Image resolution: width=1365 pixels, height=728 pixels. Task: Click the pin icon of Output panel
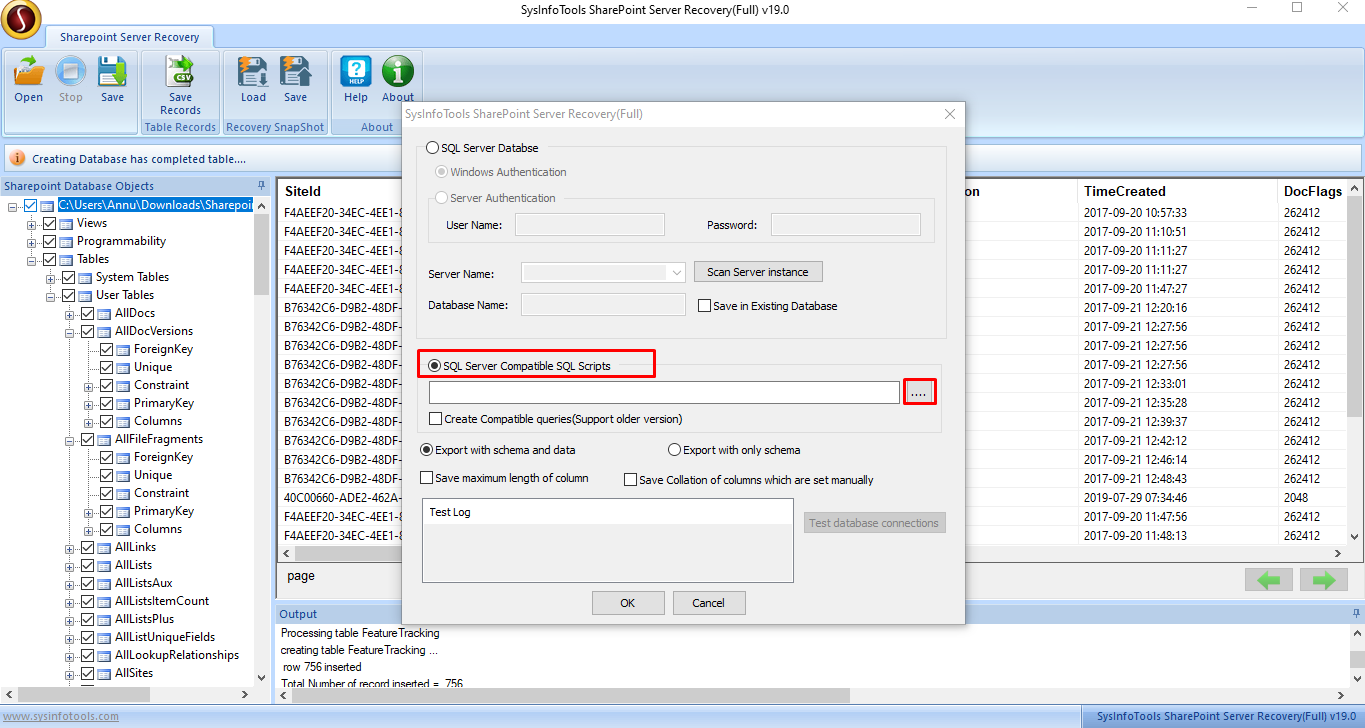(x=1355, y=613)
